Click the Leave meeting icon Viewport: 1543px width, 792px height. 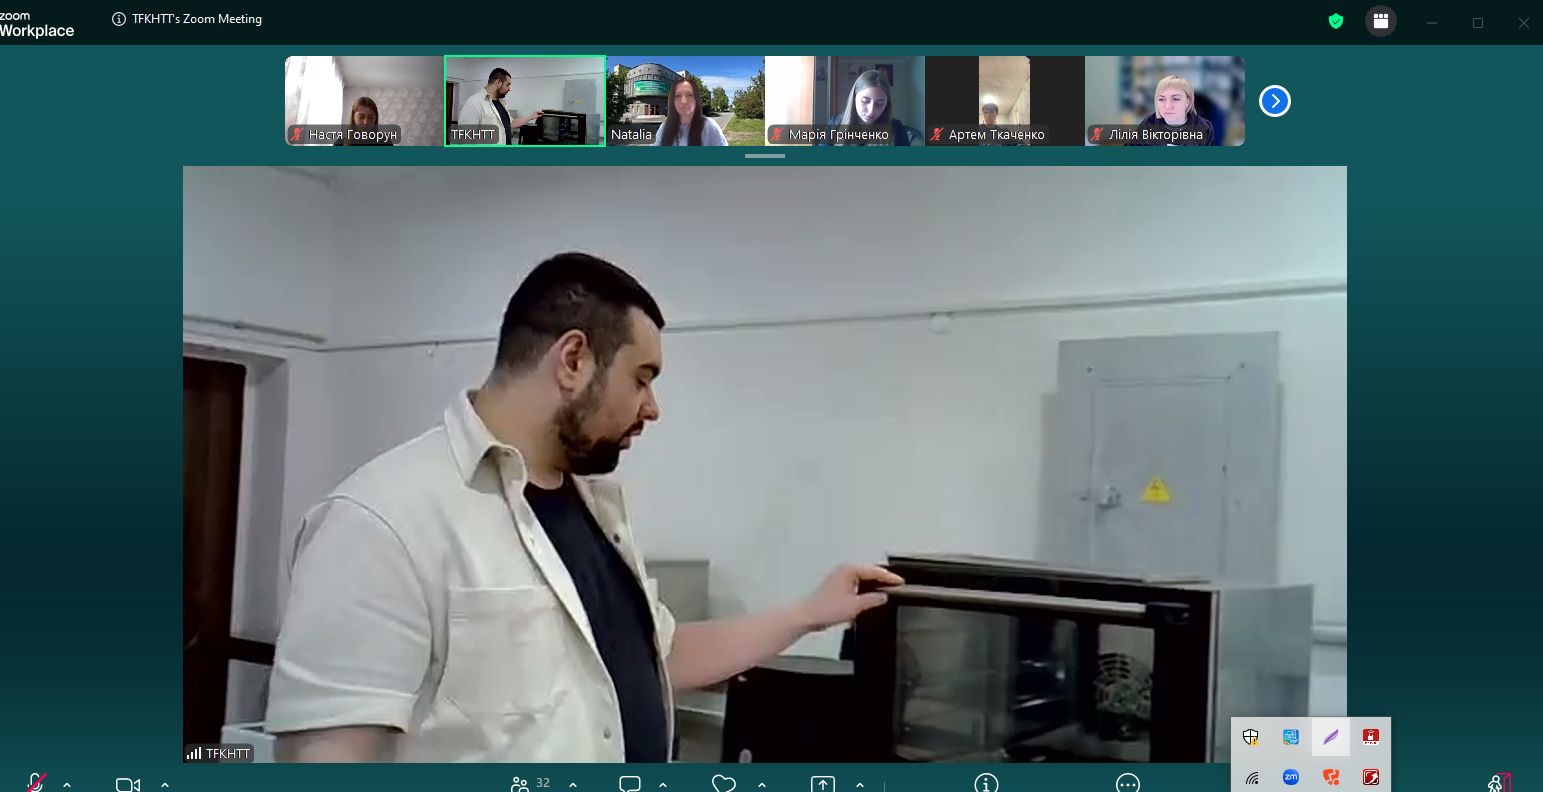[1498, 784]
